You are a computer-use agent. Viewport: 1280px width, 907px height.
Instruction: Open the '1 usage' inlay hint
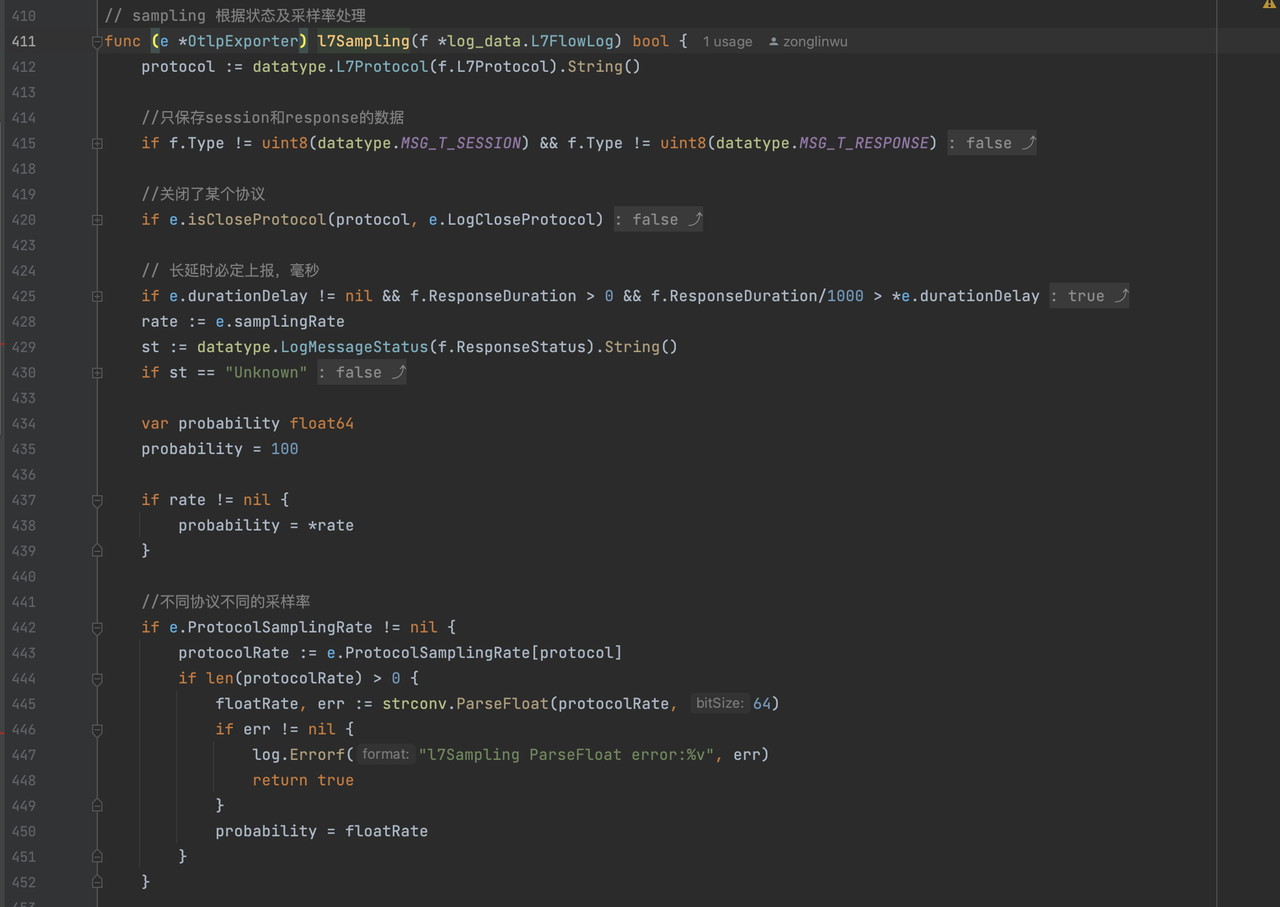pos(727,41)
